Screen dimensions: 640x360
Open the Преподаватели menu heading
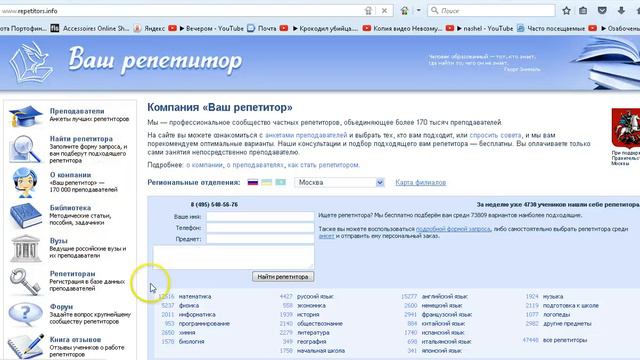pos(77,111)
